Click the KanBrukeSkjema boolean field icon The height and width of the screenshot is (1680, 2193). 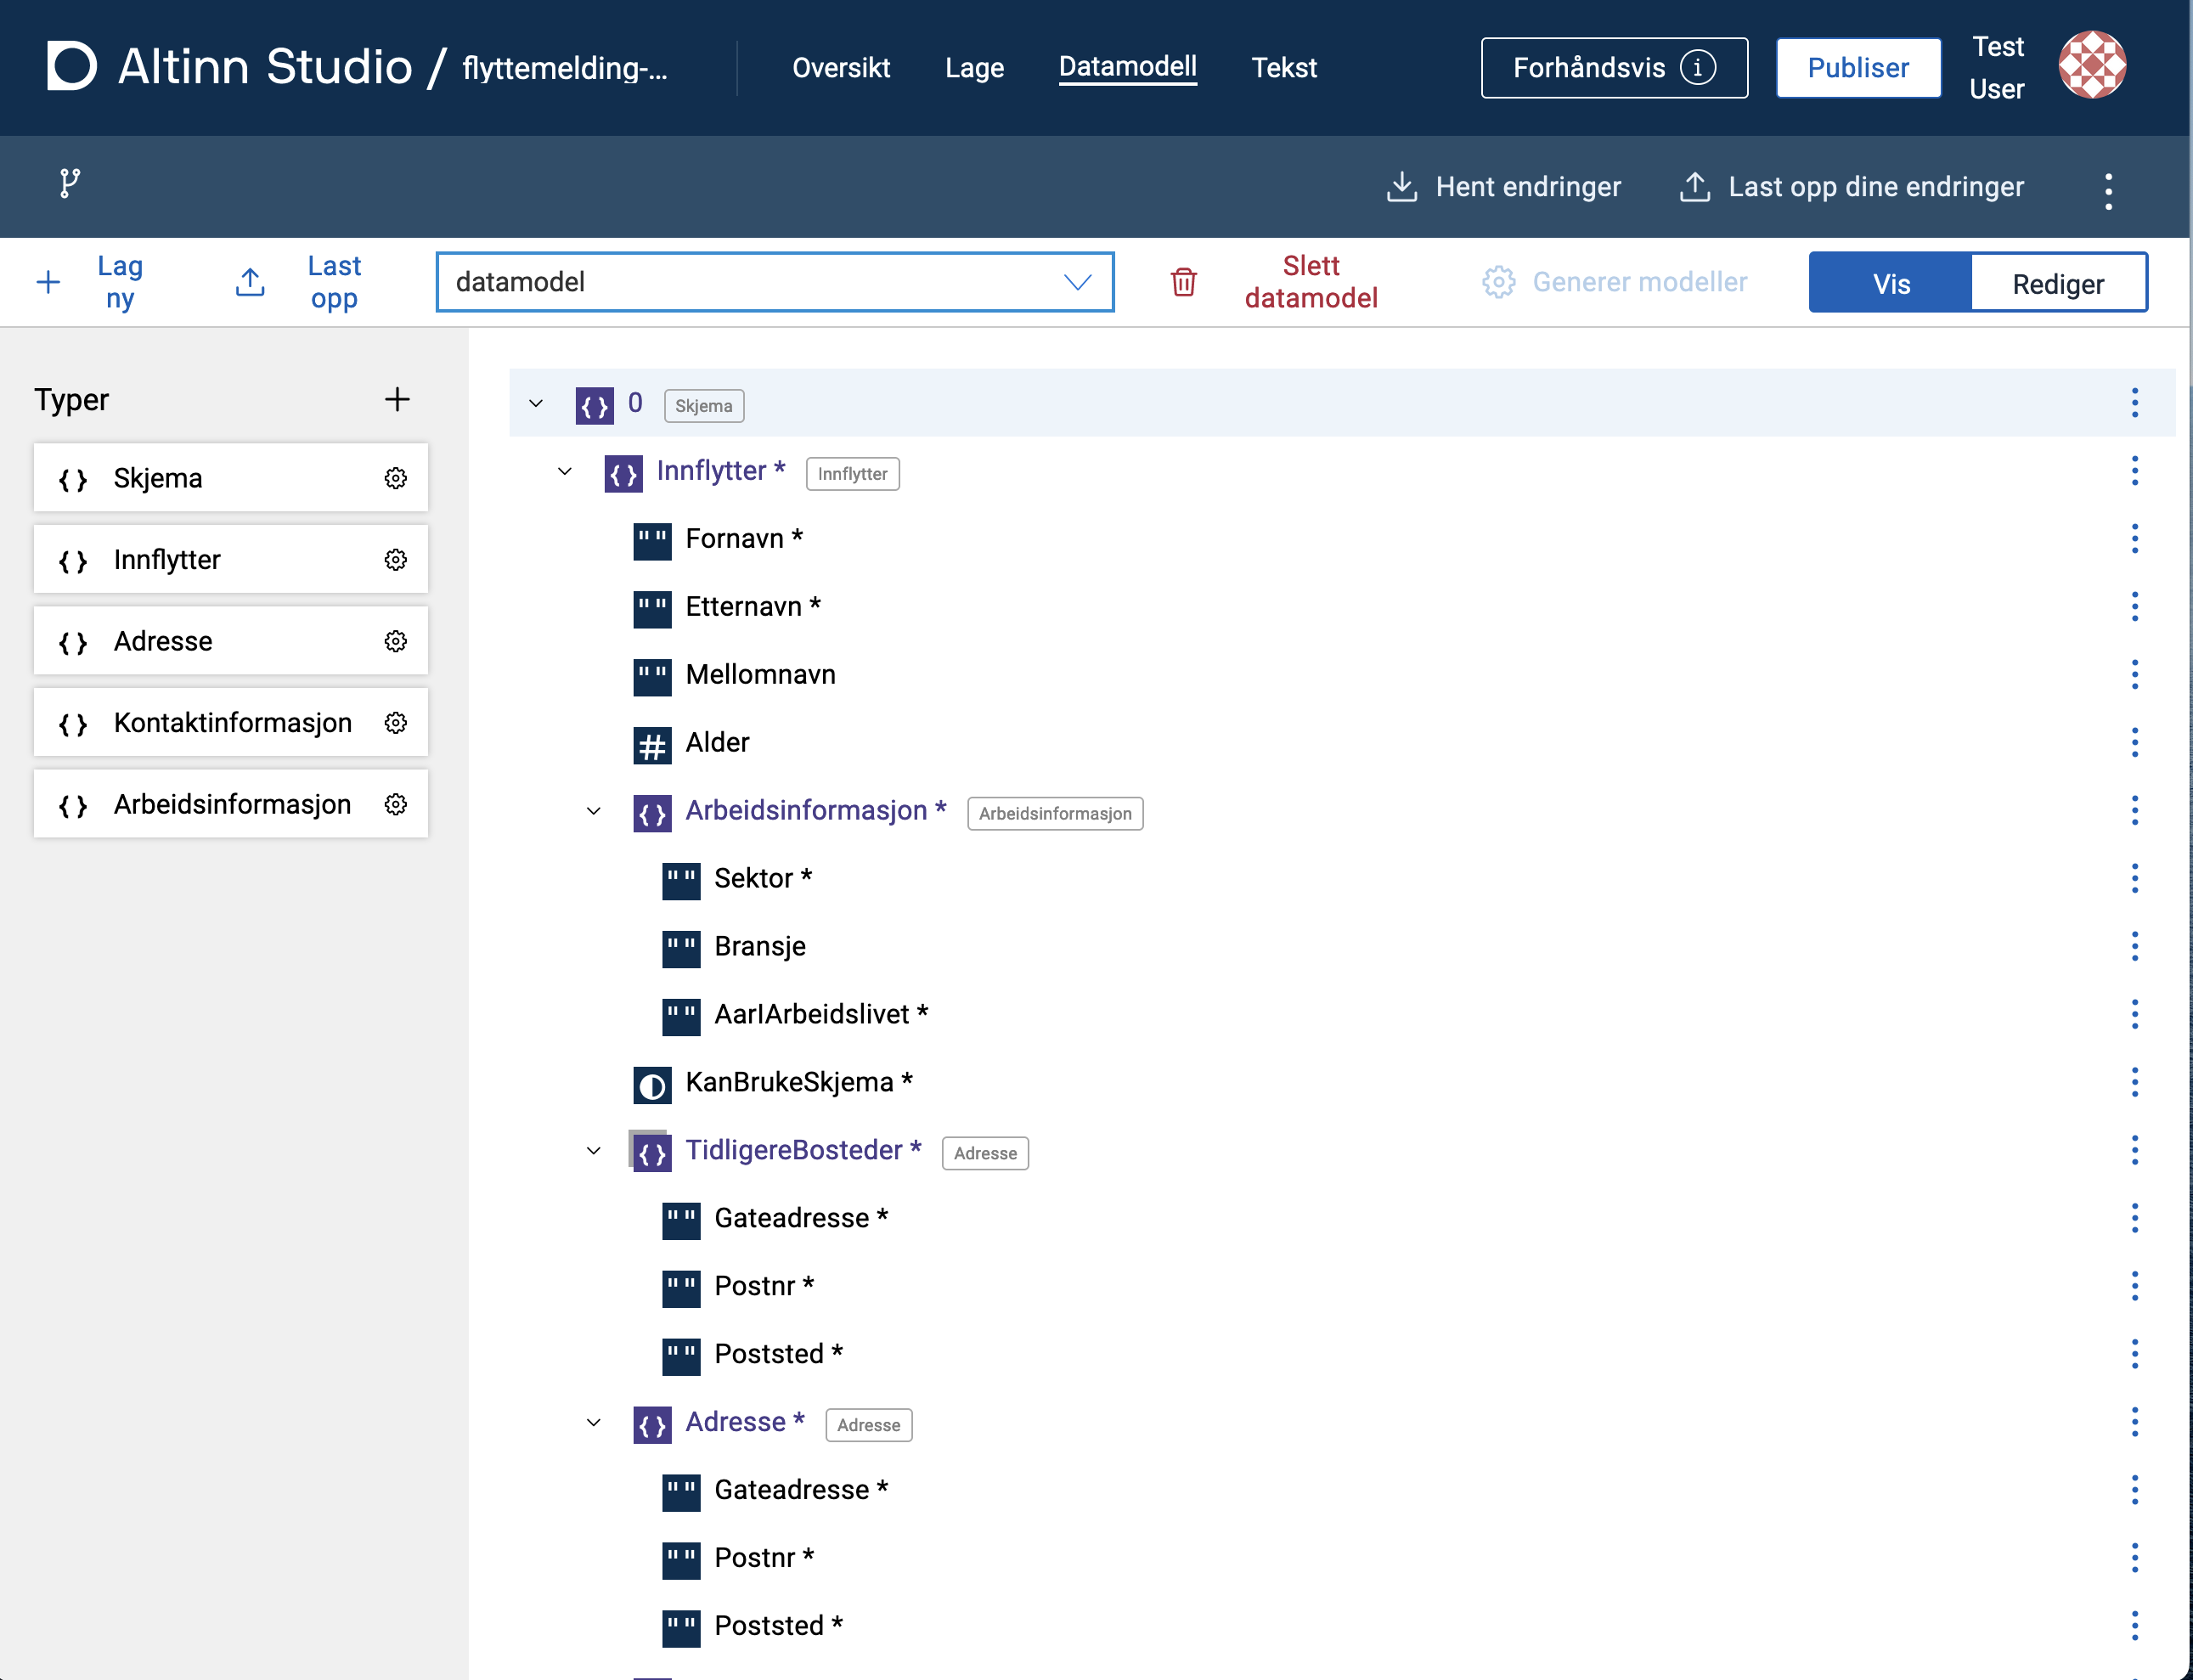coord(652,1085)
